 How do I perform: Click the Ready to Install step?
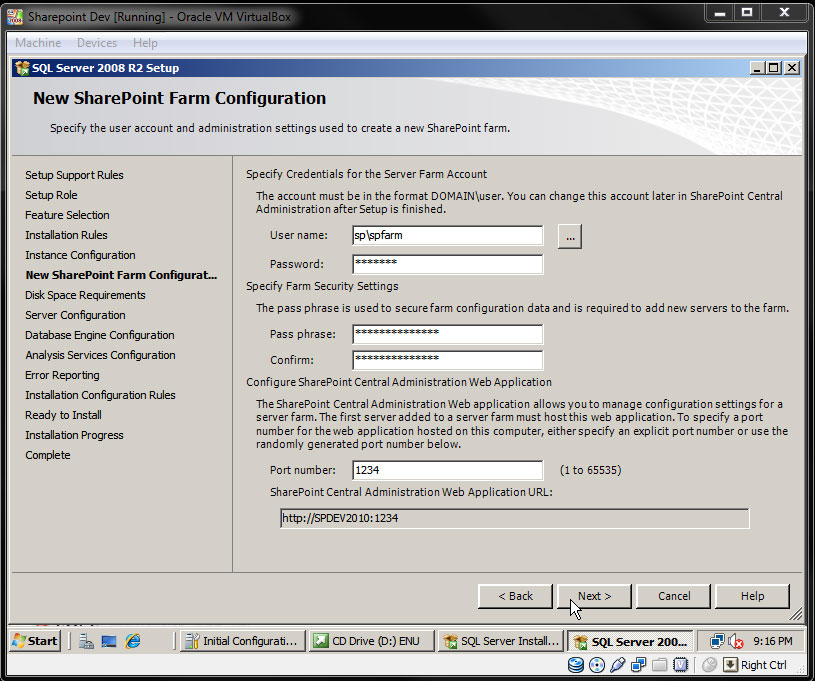tap(63, 415)
